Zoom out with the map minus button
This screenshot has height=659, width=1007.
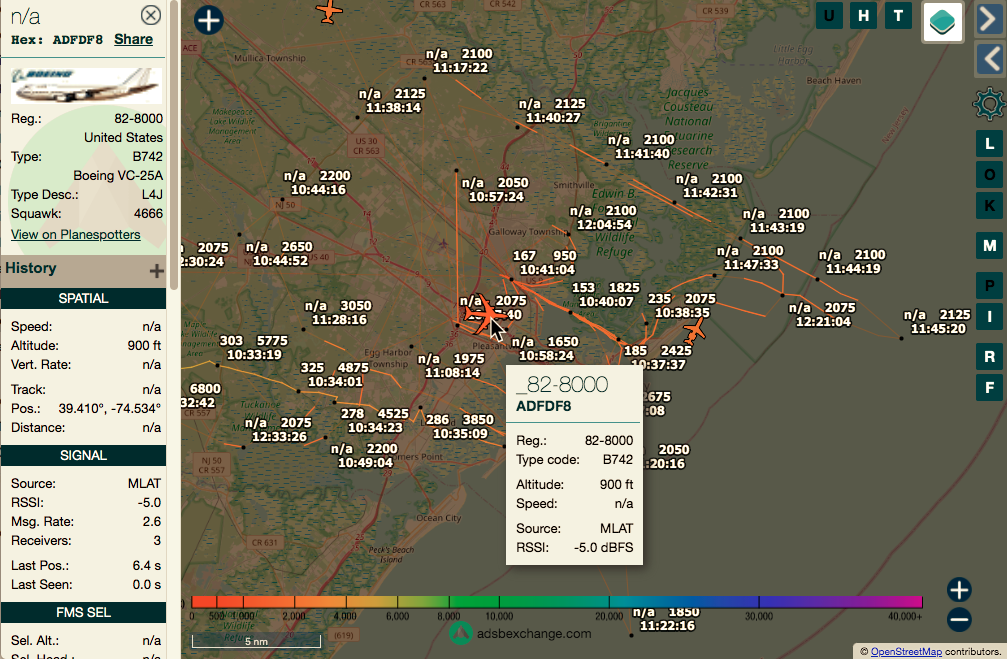(x=959, y=620)
